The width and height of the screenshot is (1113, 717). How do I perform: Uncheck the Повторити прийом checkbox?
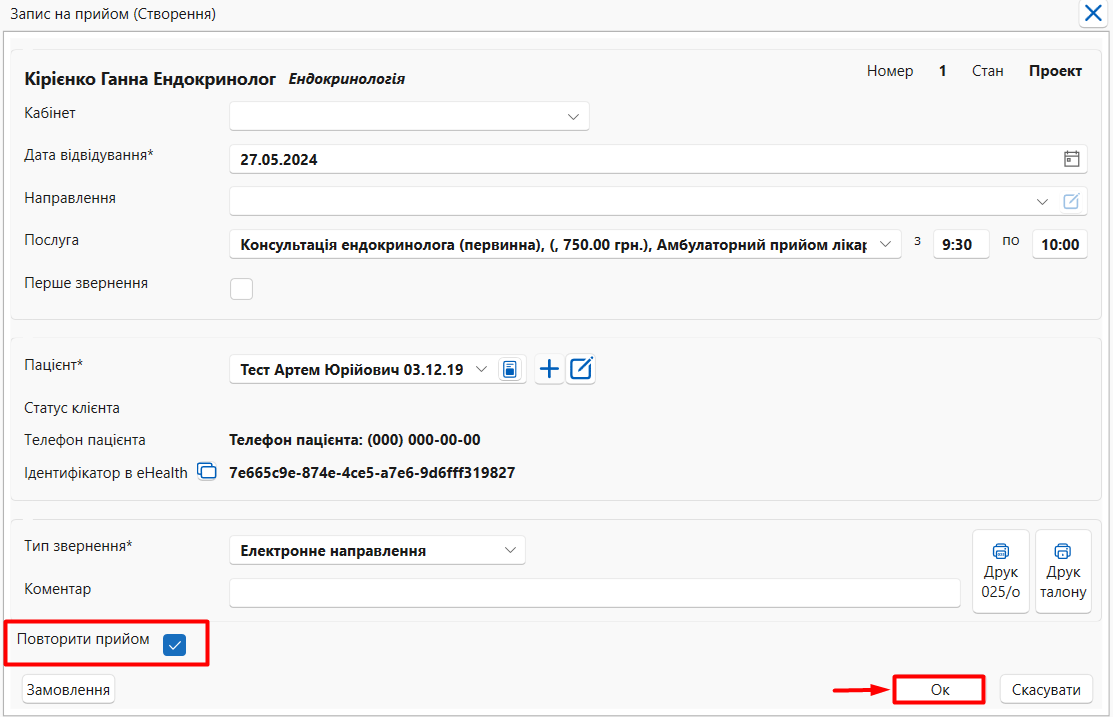pos(175,645)
